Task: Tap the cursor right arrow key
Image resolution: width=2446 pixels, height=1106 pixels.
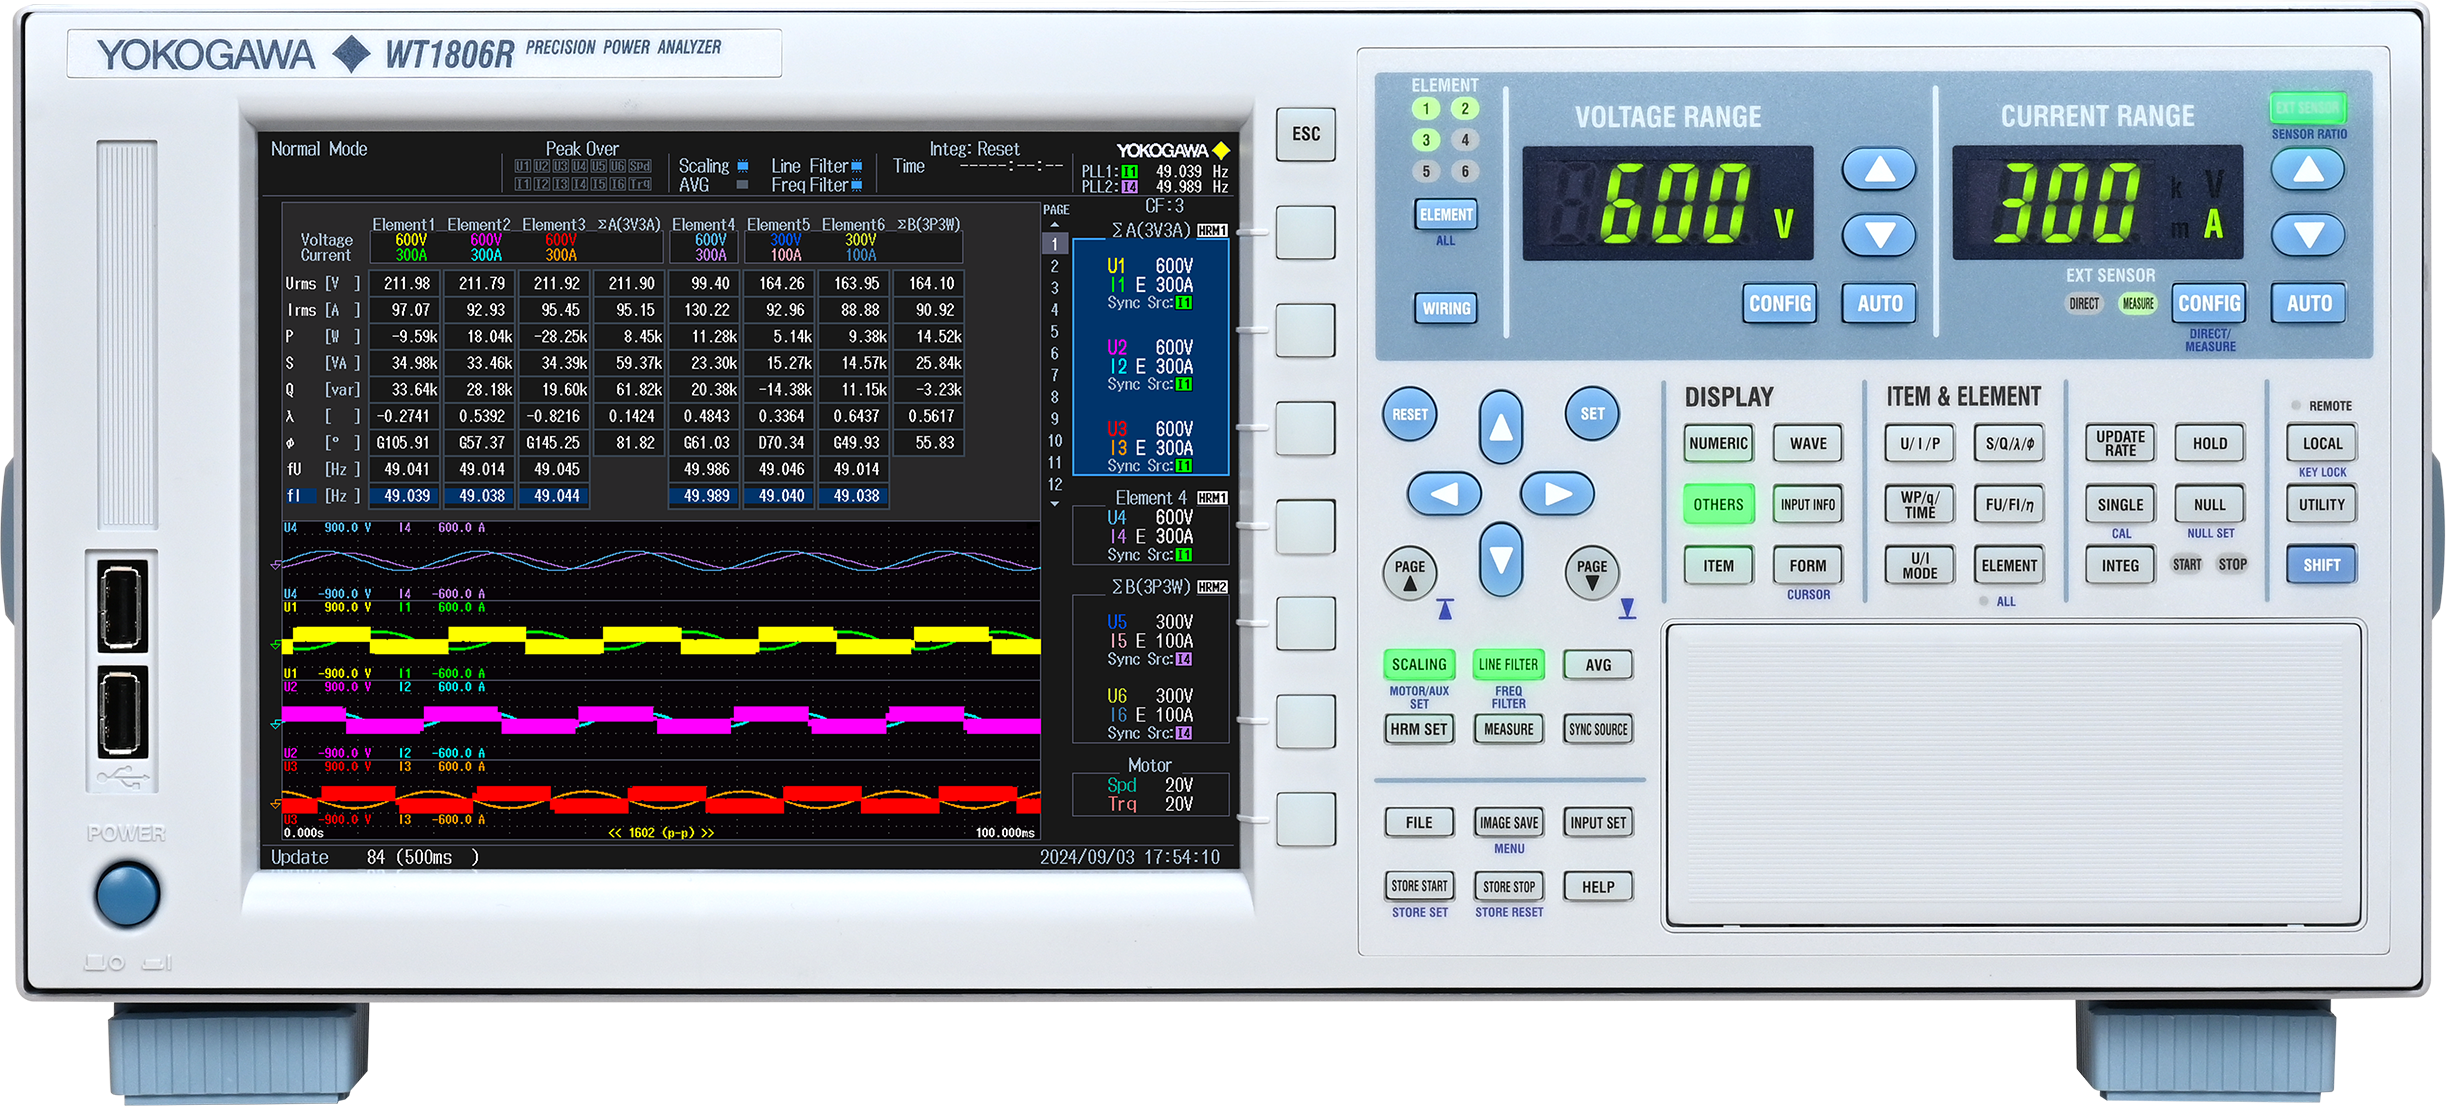Action: (x=1558, y=493)
